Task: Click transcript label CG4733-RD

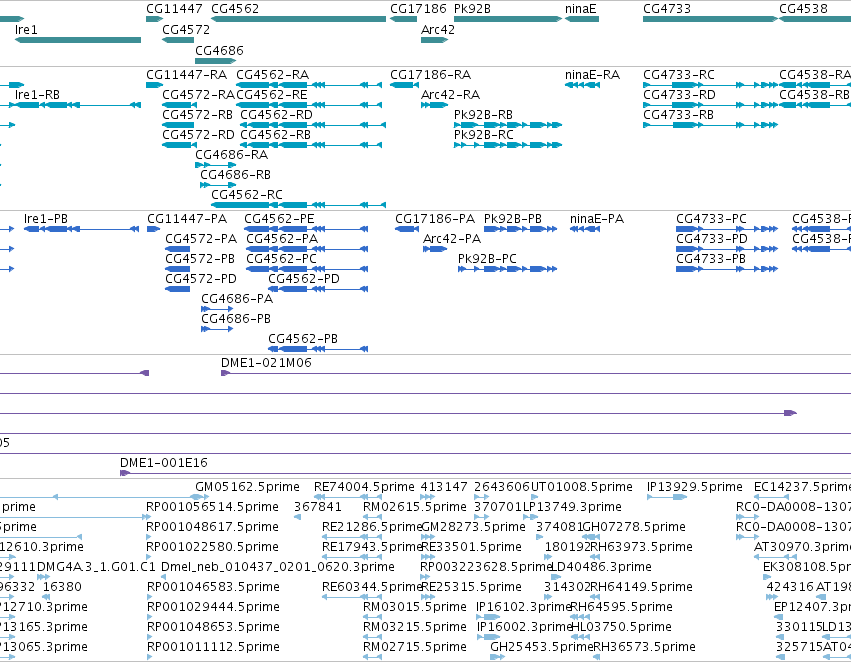Action: point(679,94)
